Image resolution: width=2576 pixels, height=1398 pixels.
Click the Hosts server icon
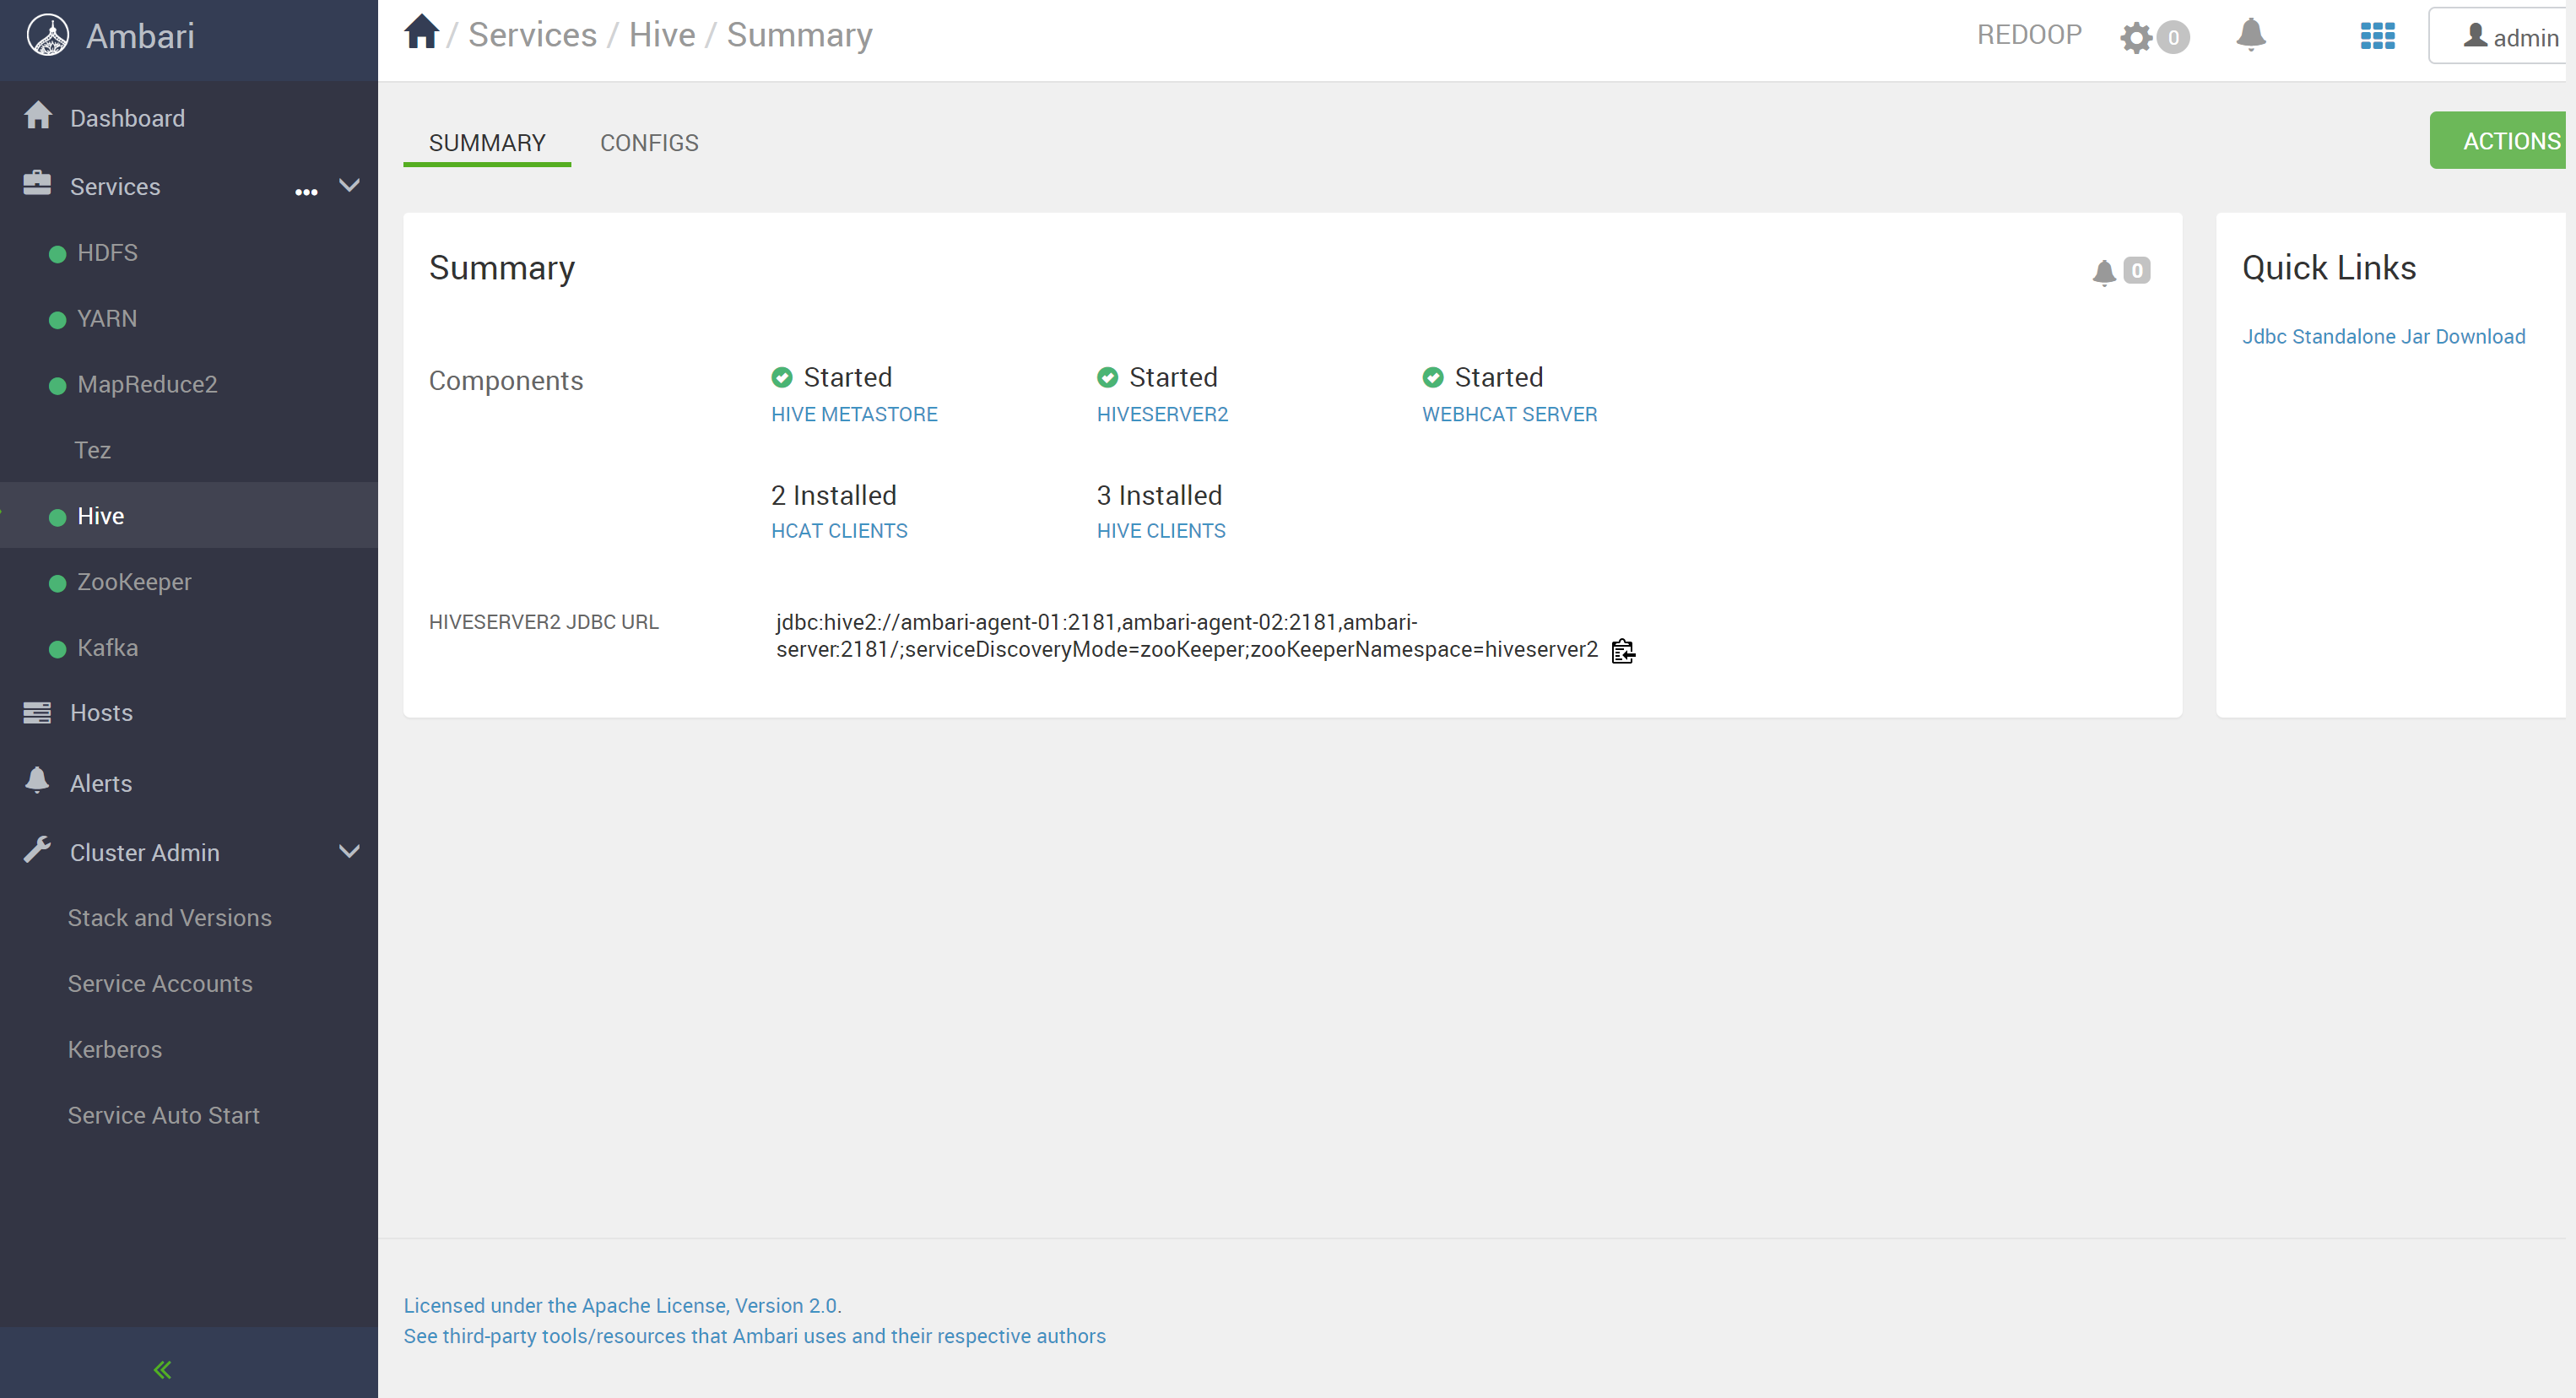[37, 712]
